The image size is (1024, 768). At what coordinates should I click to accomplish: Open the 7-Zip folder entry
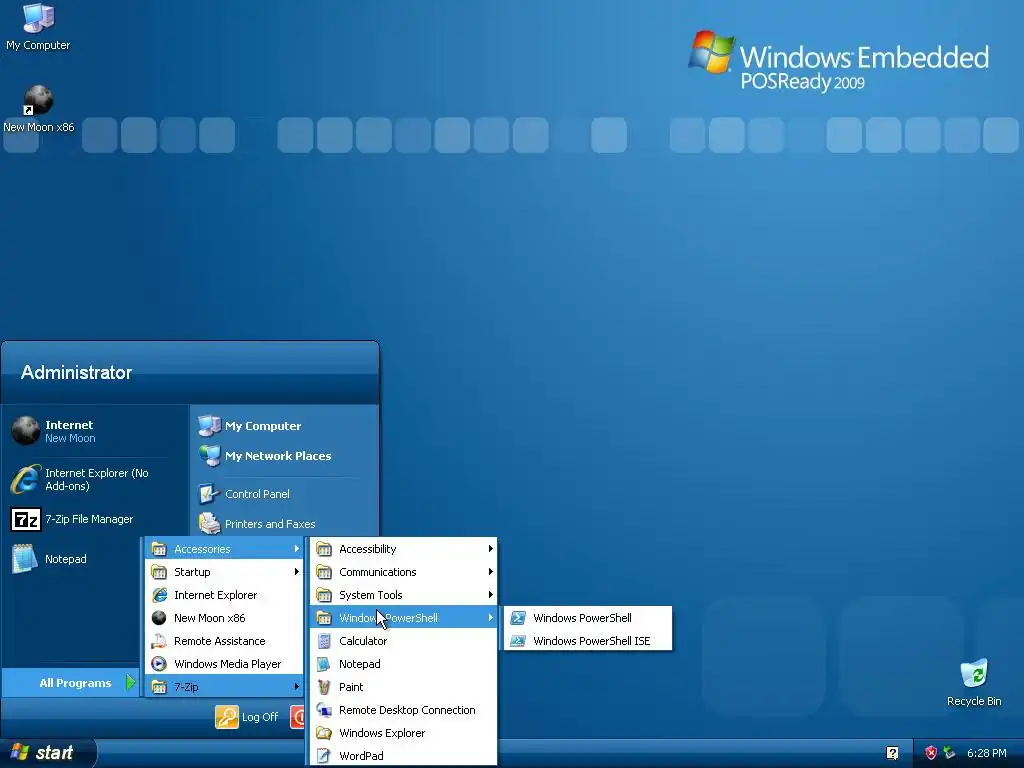(224, 686)
